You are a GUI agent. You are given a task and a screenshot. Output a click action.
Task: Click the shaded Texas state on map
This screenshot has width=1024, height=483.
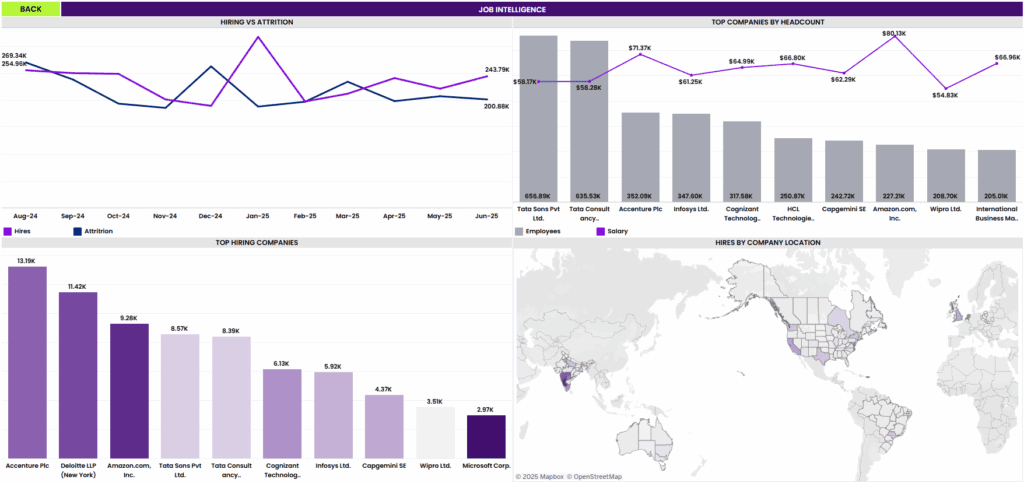823,355
